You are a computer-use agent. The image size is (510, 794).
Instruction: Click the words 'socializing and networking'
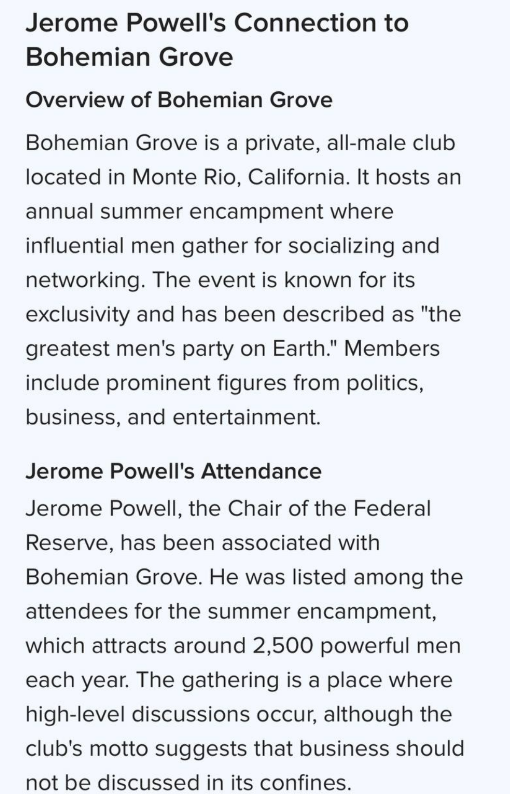point(232,263)
